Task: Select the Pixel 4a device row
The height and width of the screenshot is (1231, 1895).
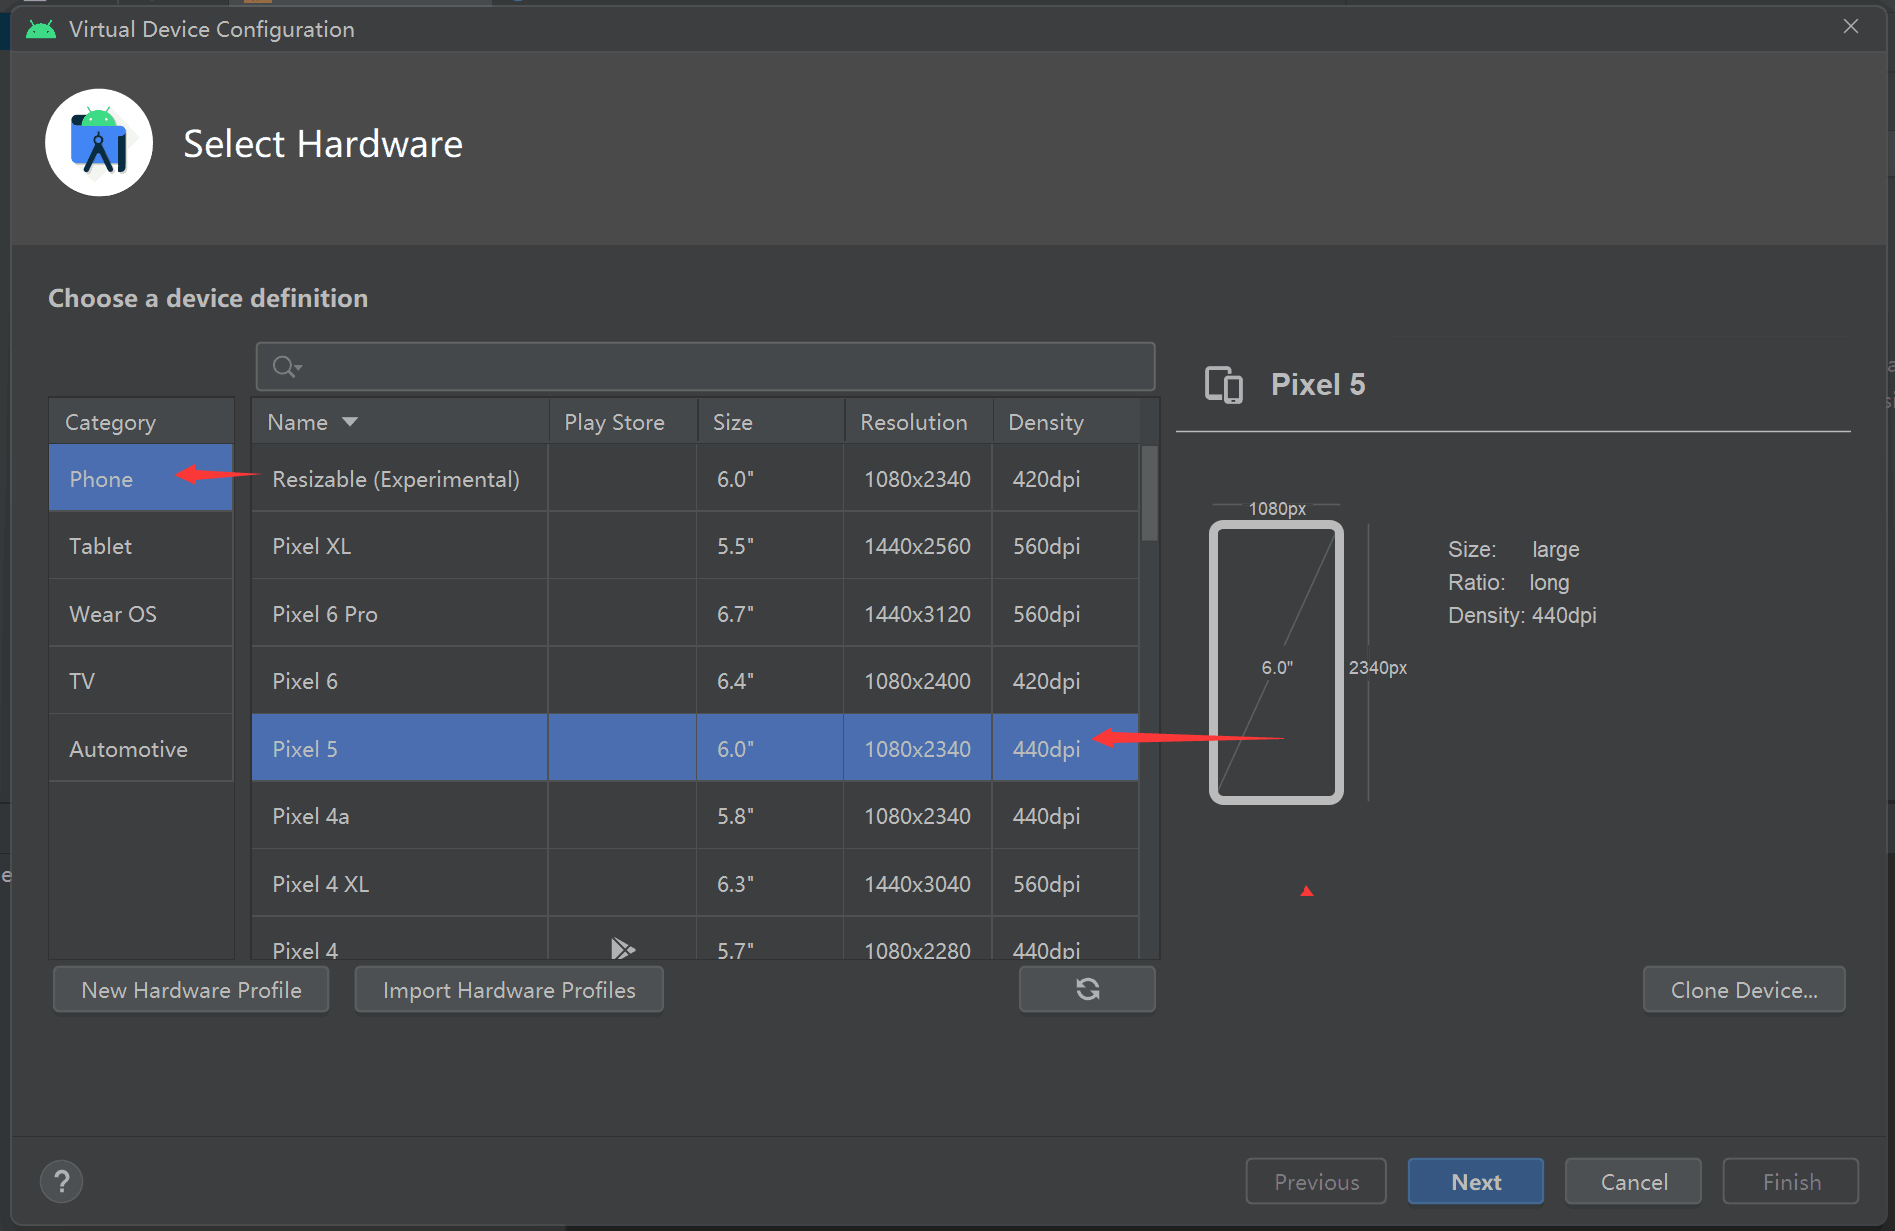Action: click(x=695, y=816)
